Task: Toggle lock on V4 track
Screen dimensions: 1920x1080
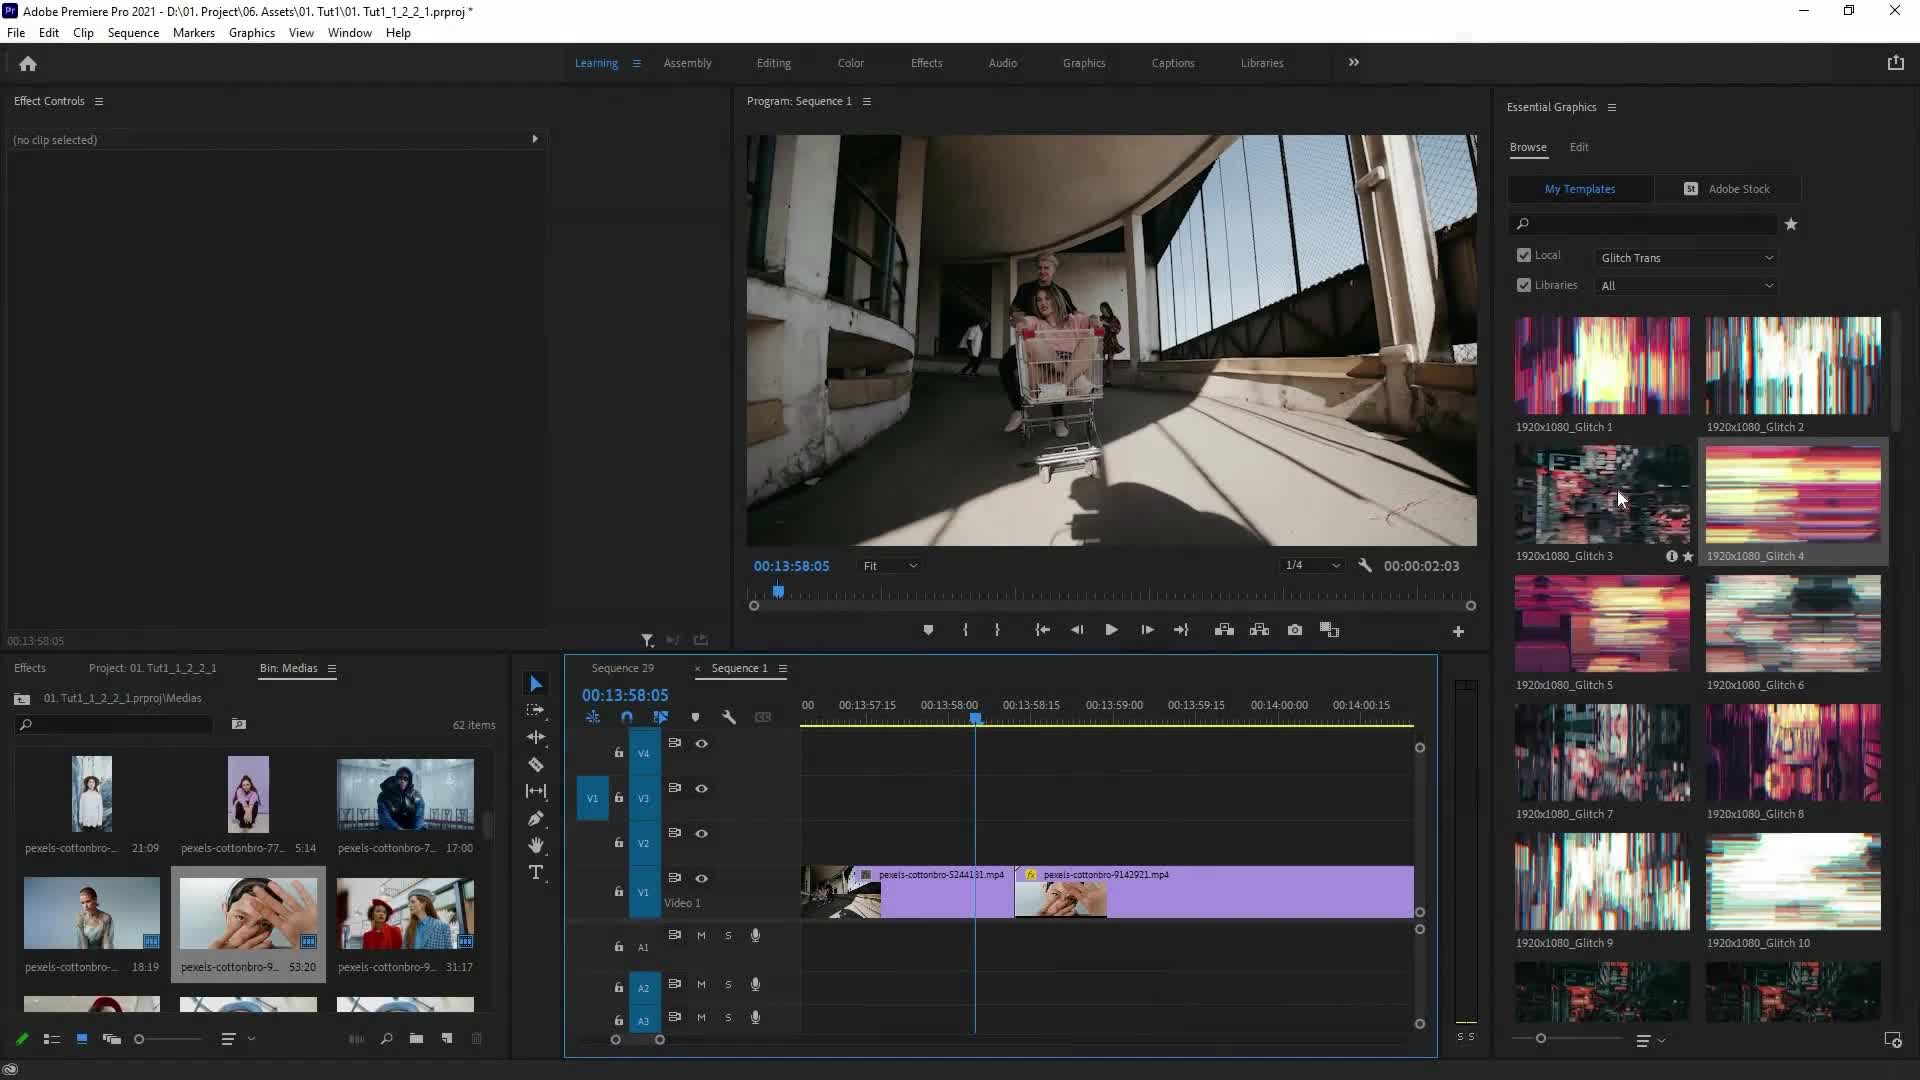Action: 619,753
